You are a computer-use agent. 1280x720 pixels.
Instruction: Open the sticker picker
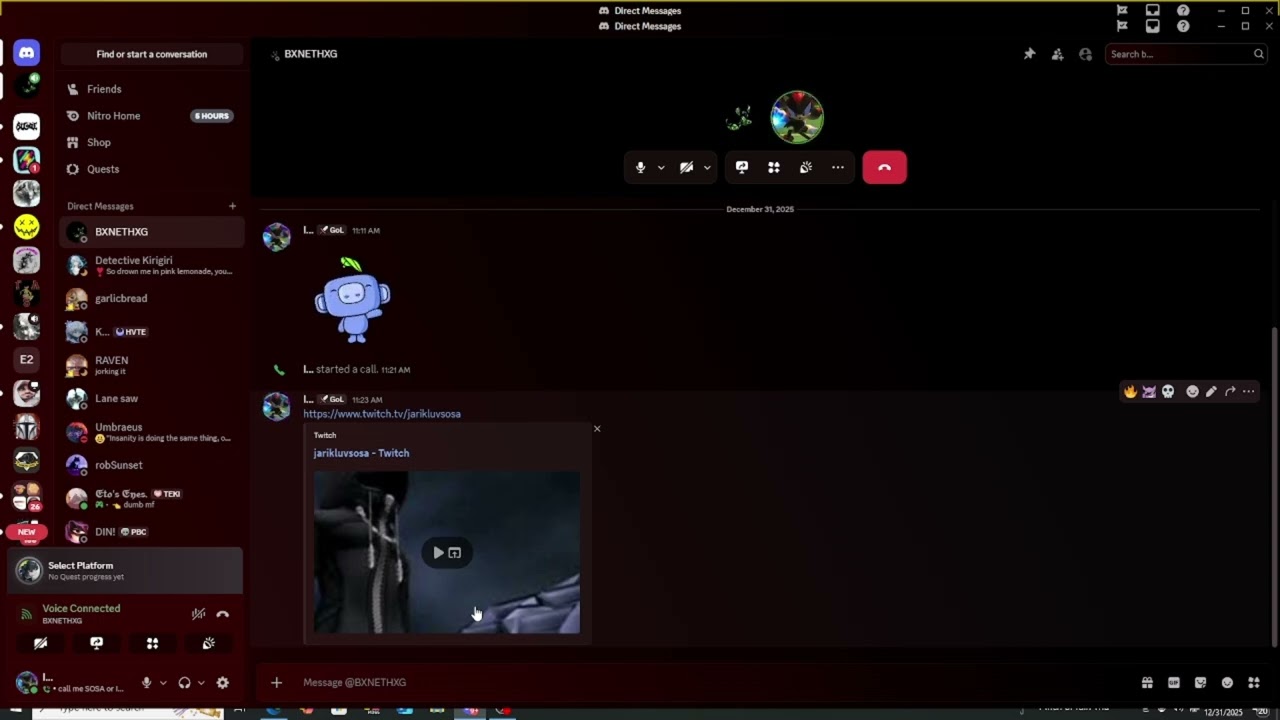coord(1201,683)
